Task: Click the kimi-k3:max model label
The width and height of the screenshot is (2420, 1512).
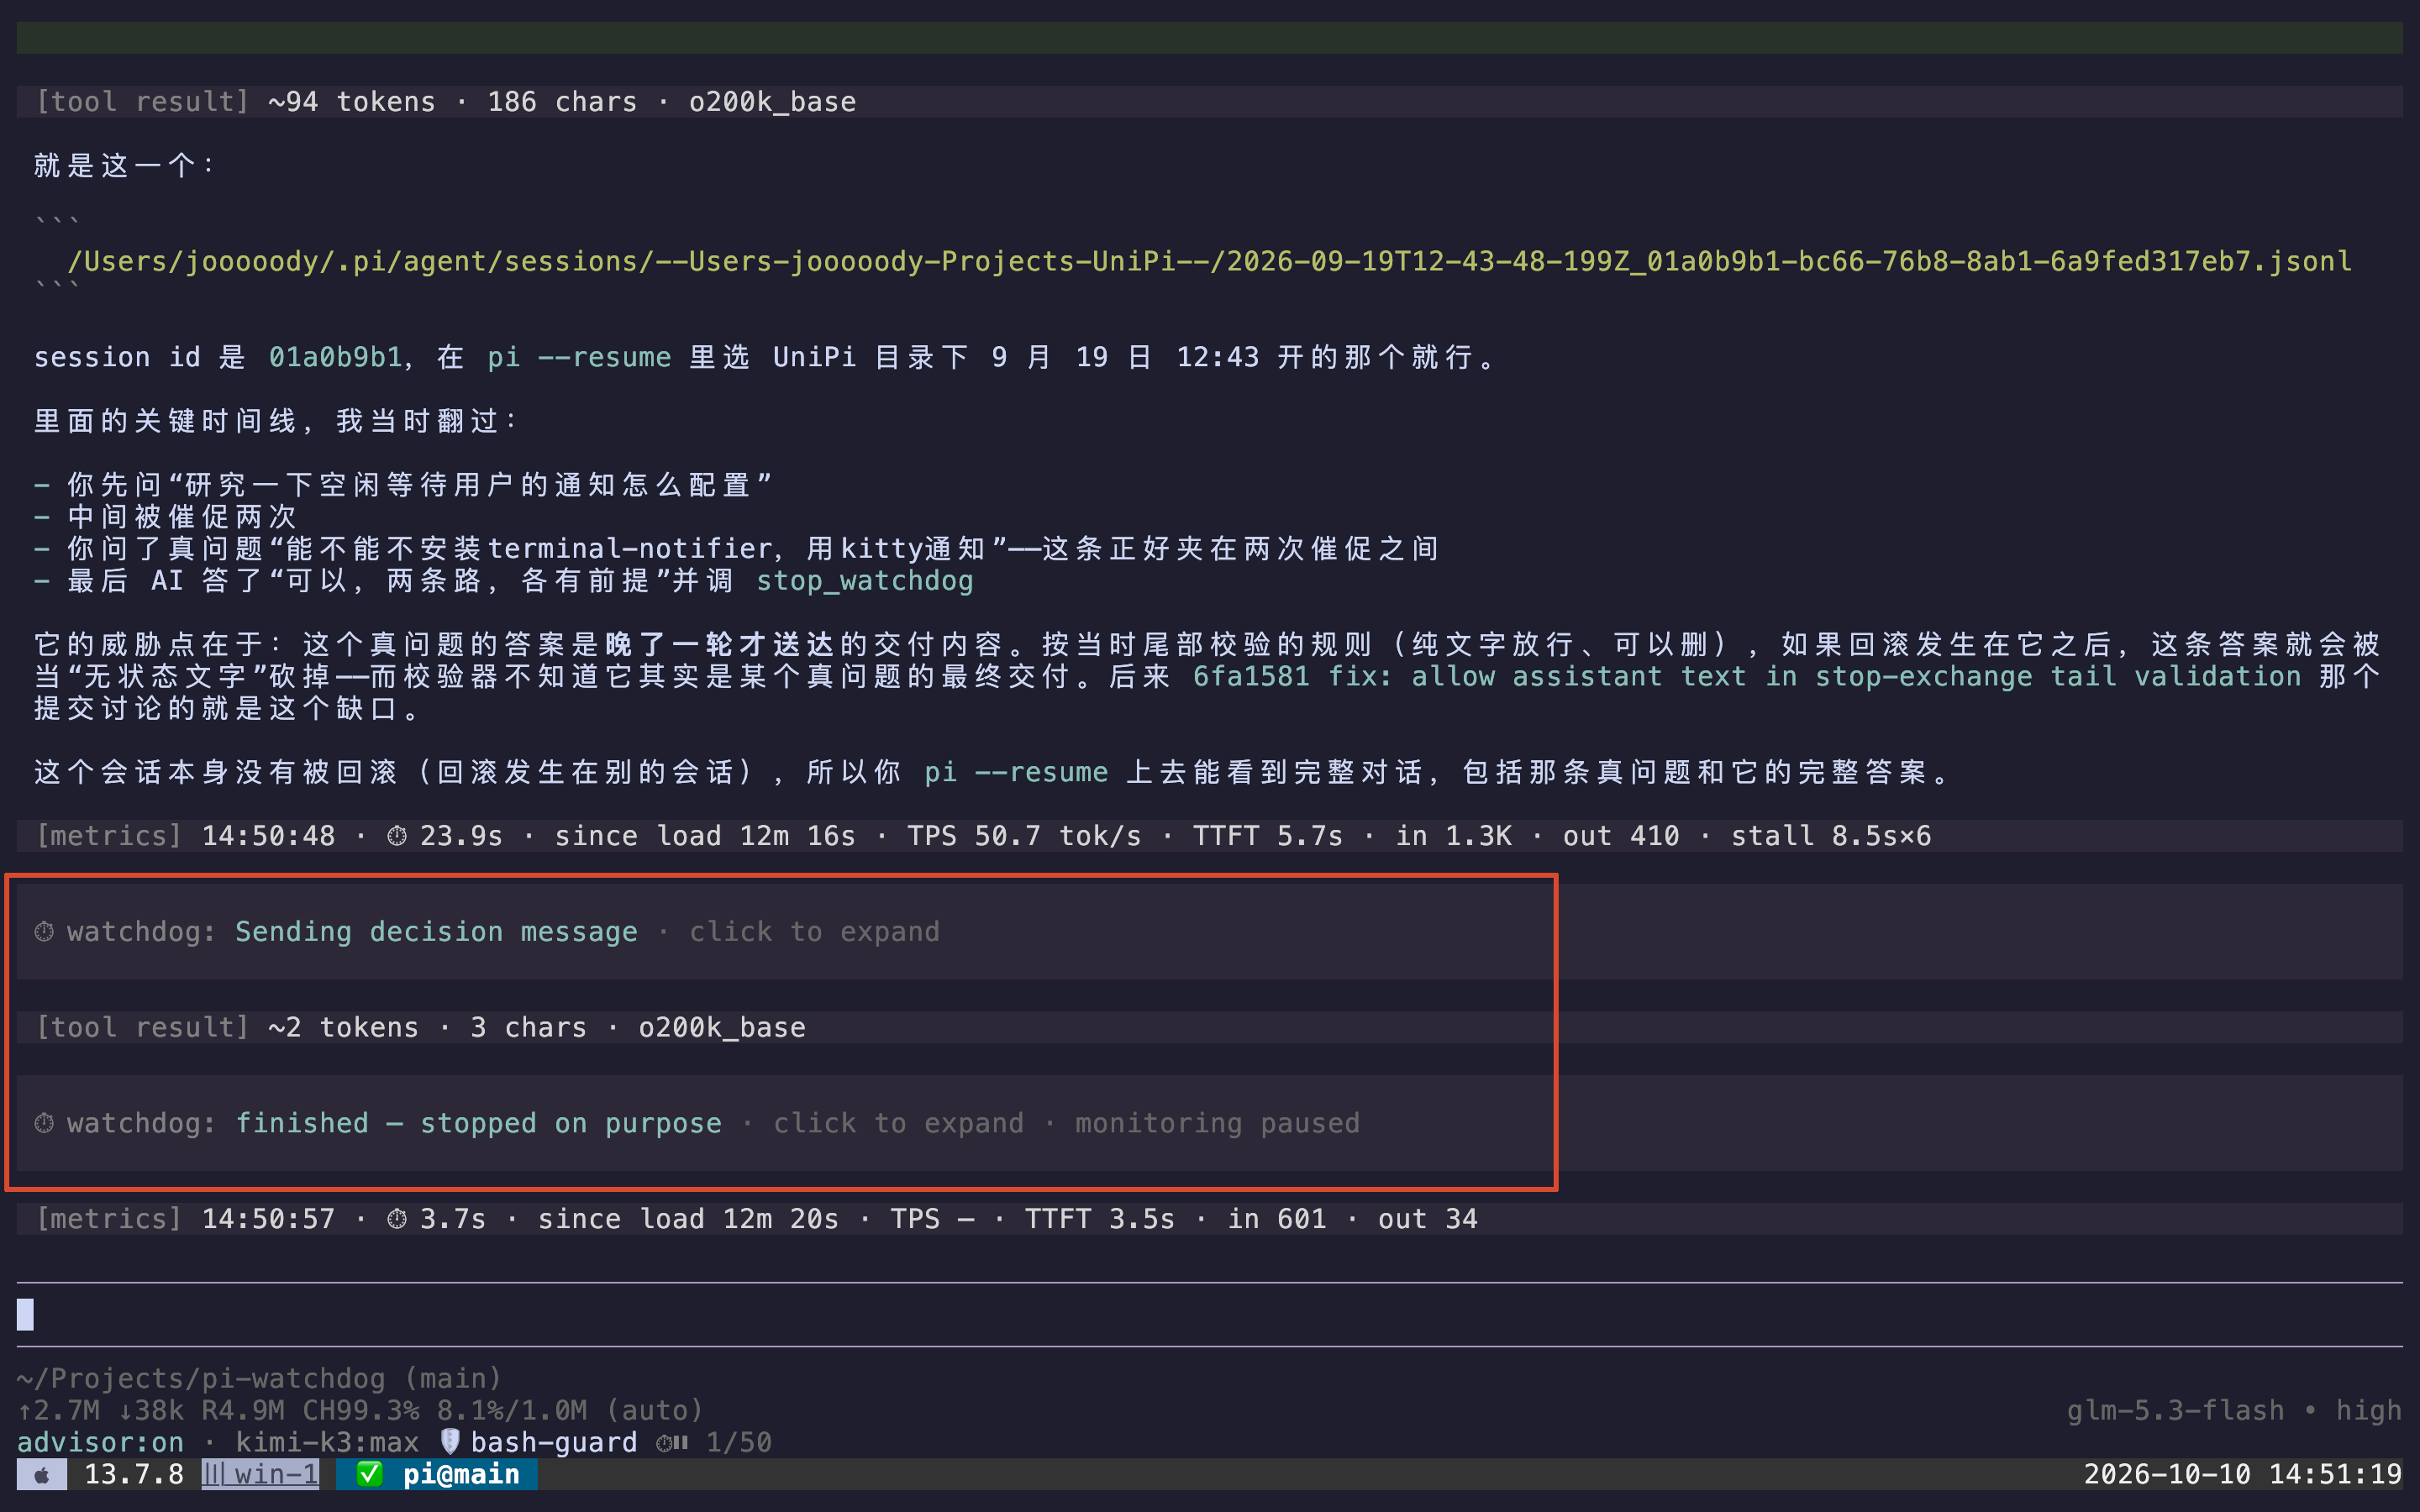Action: [327, 1442]
